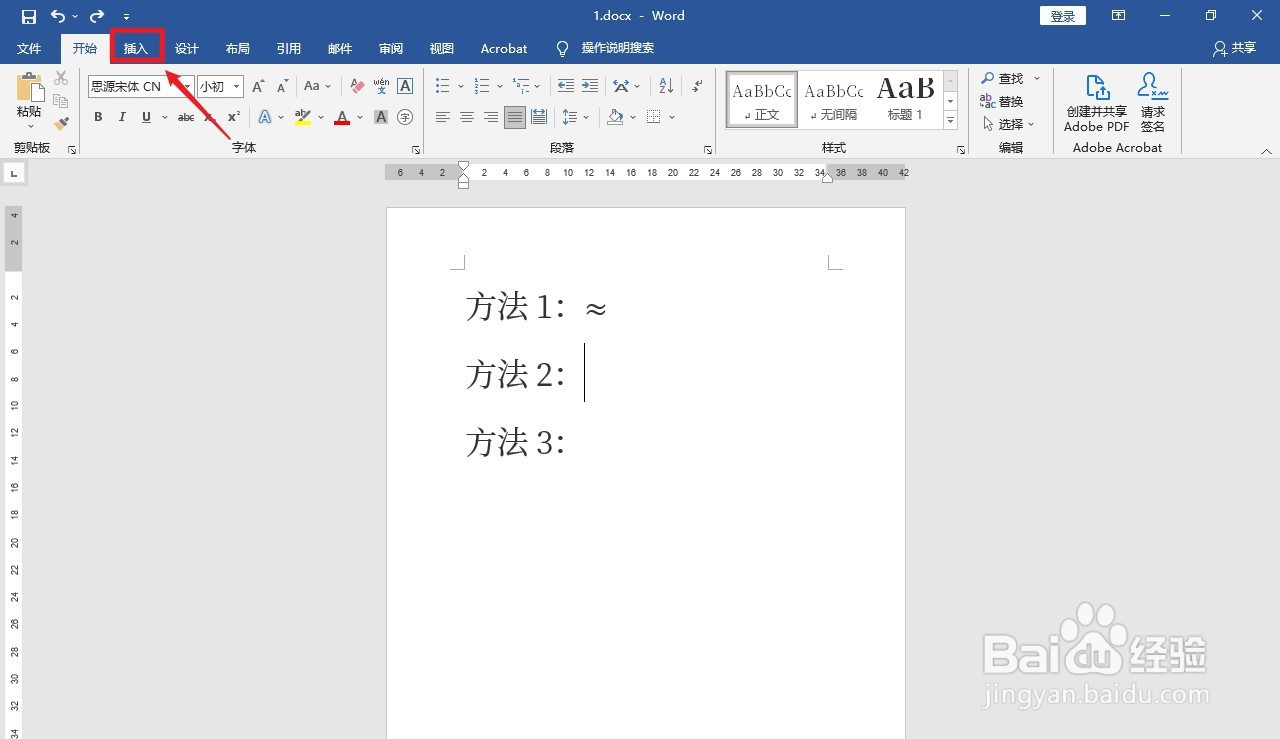Open Font dialog launcher
The image size is (1280, 739).
pos(416,149)
